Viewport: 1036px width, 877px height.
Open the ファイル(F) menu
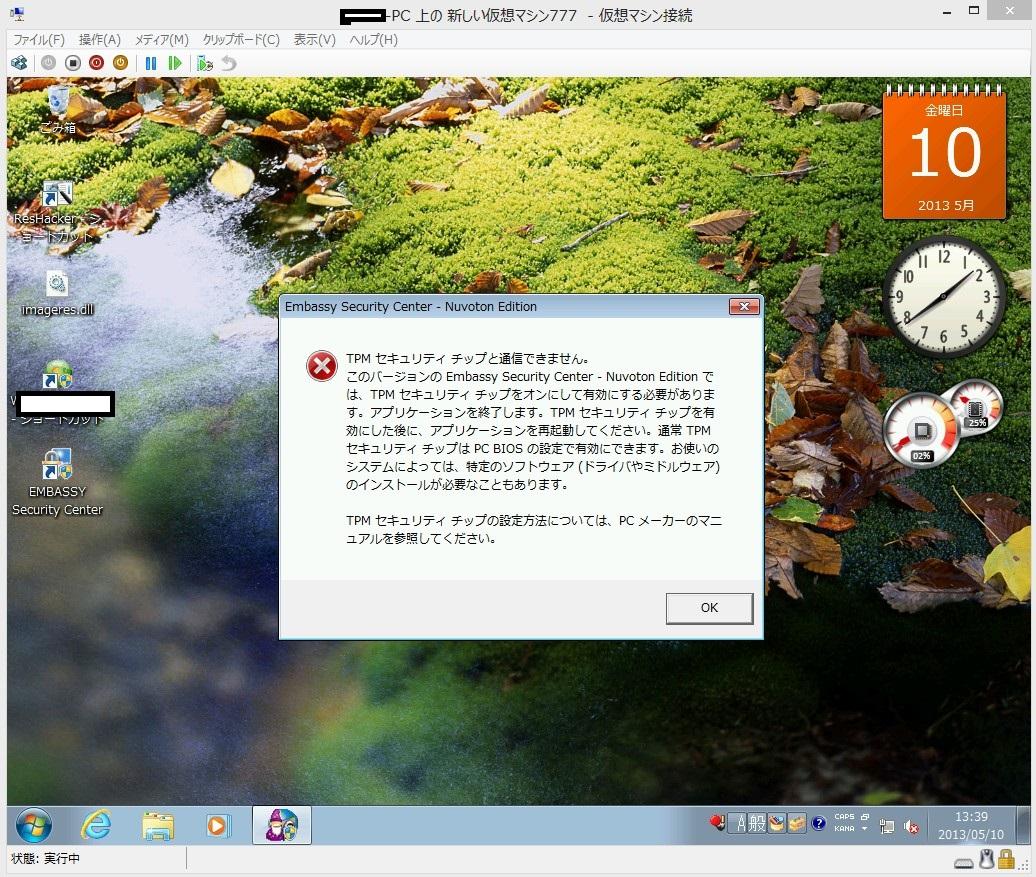[39, 40]
